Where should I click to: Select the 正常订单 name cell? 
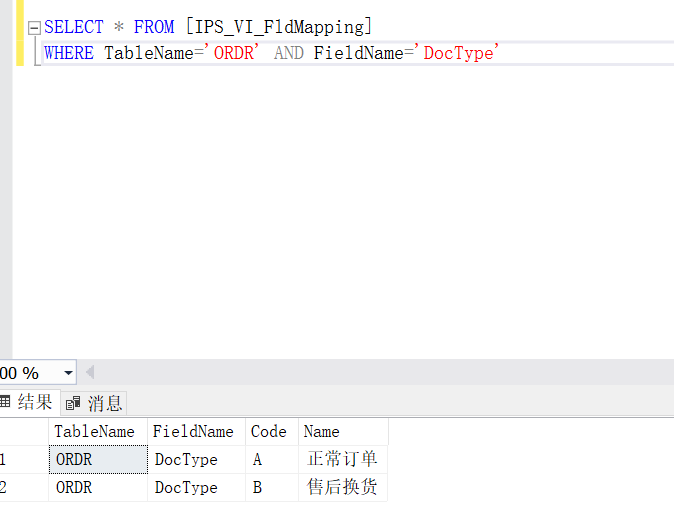pos(343,459)
